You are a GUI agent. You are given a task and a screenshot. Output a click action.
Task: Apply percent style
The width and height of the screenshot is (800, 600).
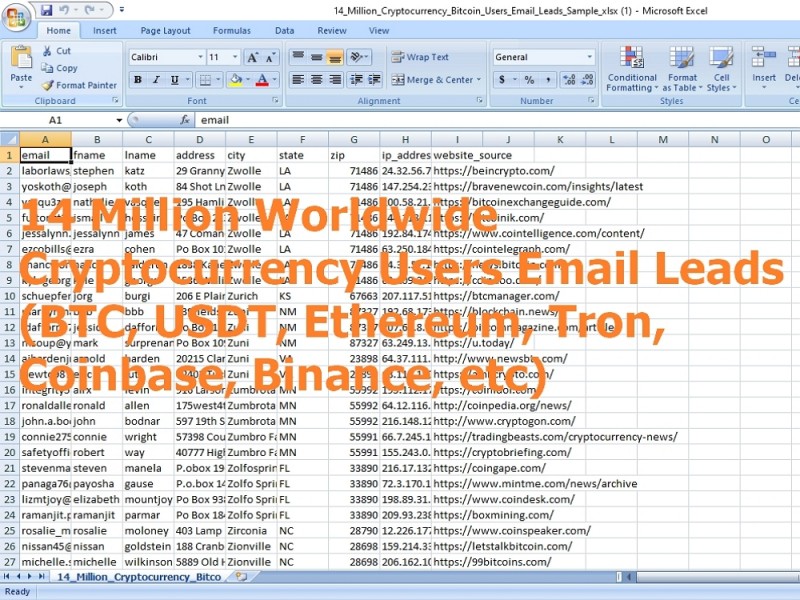point(530,80)
